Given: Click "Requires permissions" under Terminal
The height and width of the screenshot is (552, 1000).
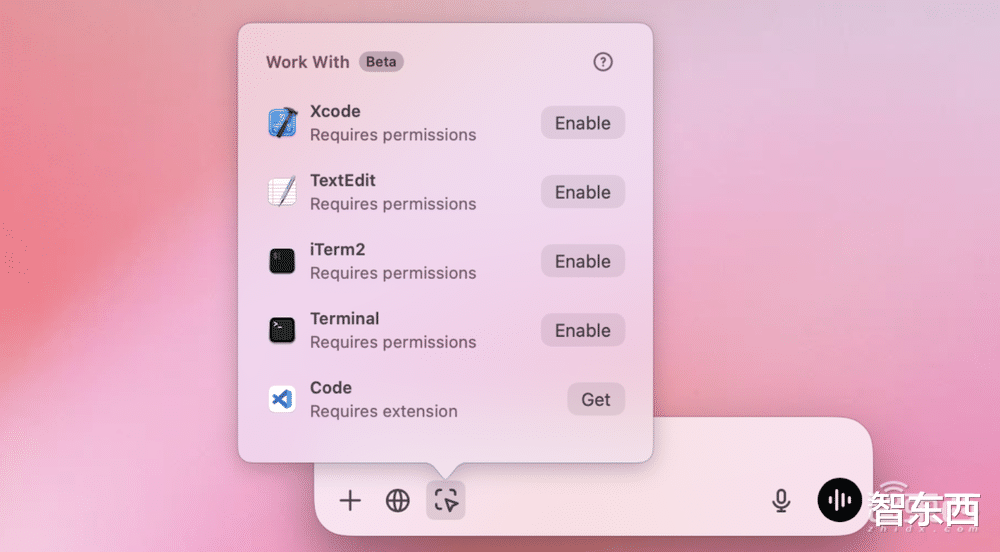Looking at the screenshot, I should pyautogui.click(x=393, y=342).
